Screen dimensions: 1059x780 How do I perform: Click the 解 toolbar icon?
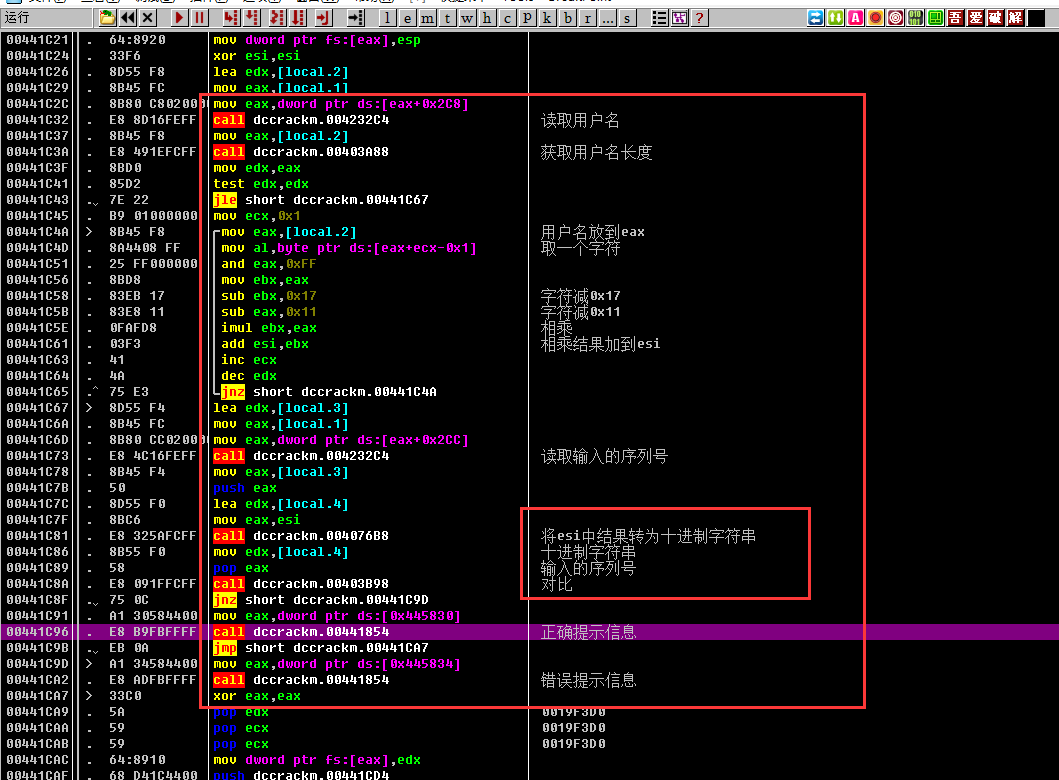coord(1016,18)
